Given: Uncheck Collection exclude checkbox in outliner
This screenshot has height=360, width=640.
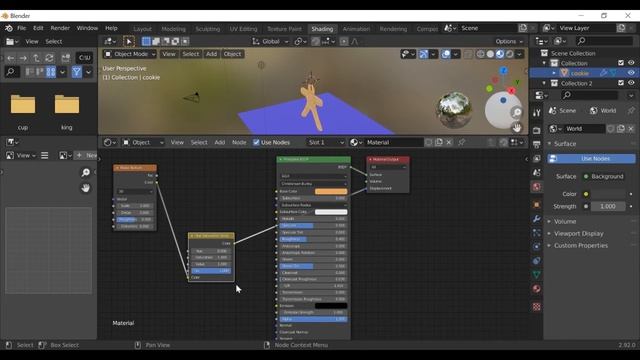Looking at the screenshot, I should (621, 63).
